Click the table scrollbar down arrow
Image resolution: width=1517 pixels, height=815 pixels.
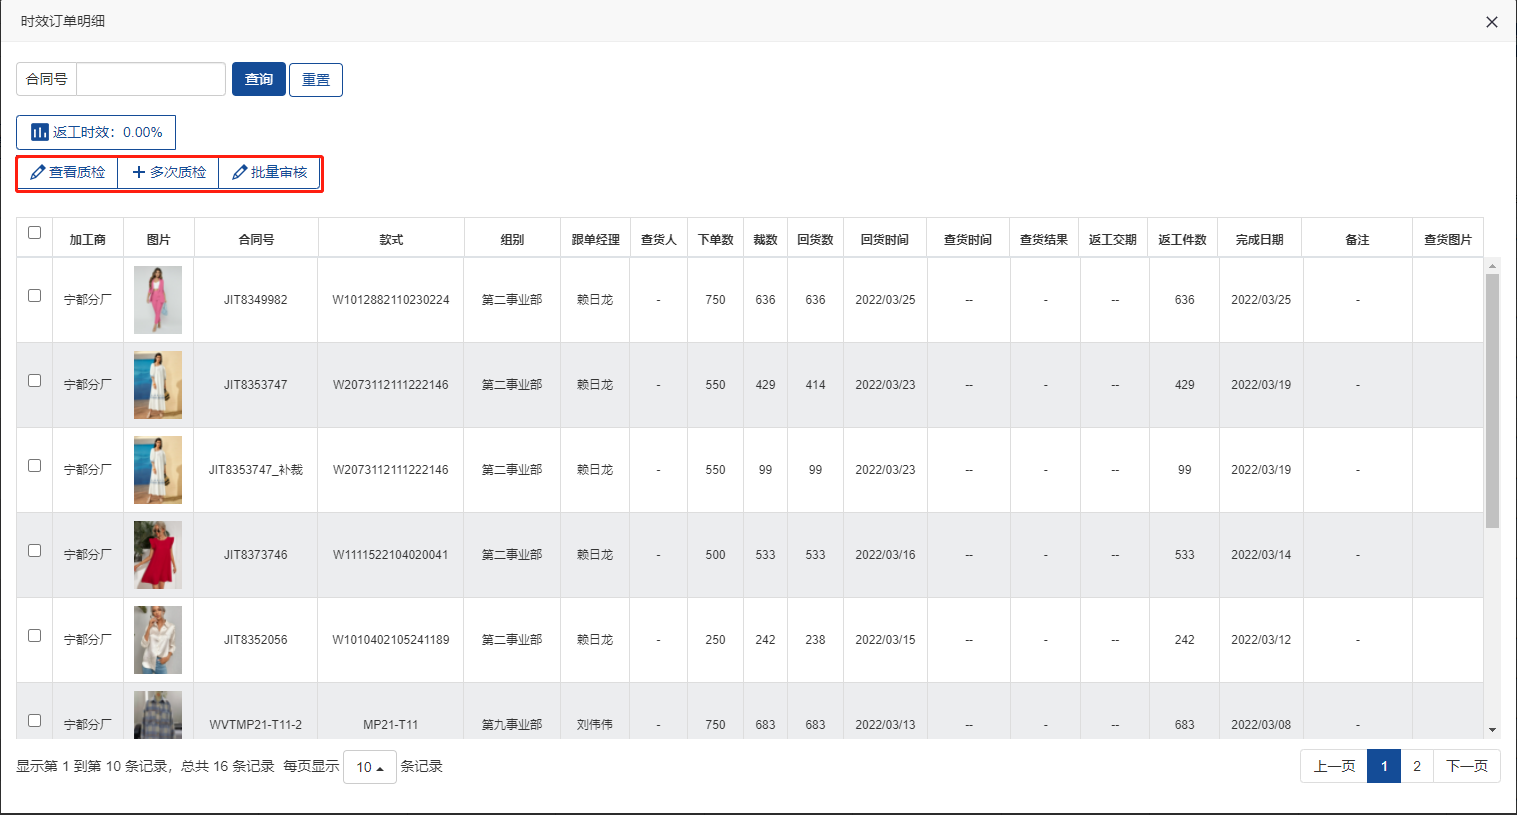coord(1492,730)
